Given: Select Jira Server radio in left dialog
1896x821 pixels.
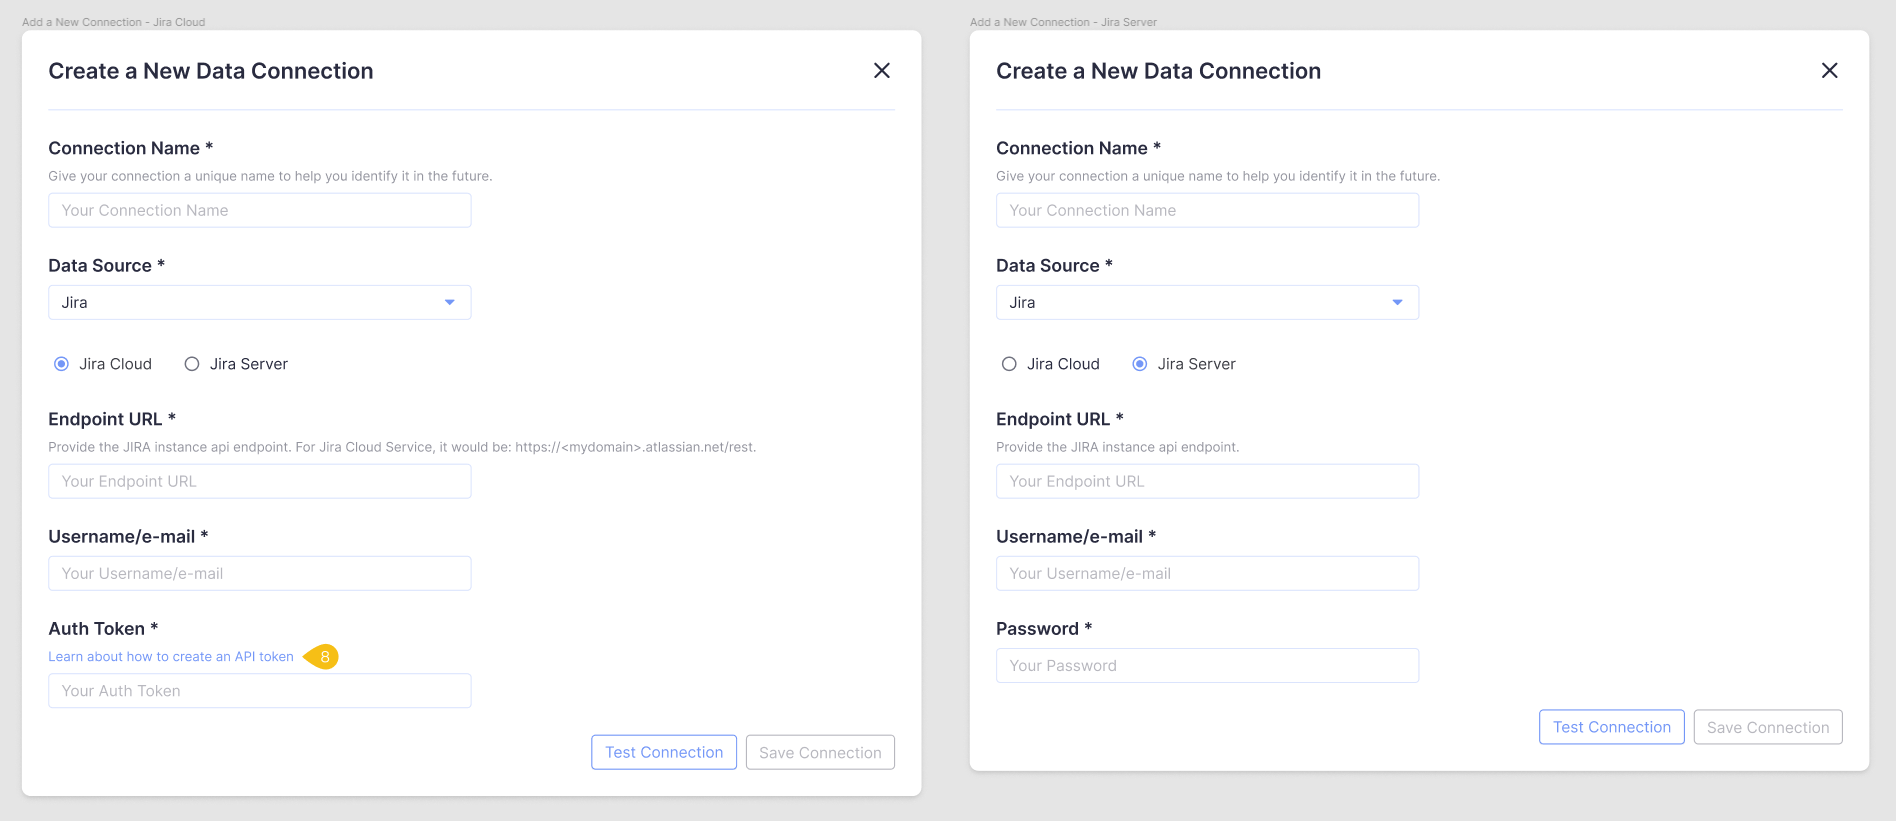Looking at the screenshot, I should point(192,364).
